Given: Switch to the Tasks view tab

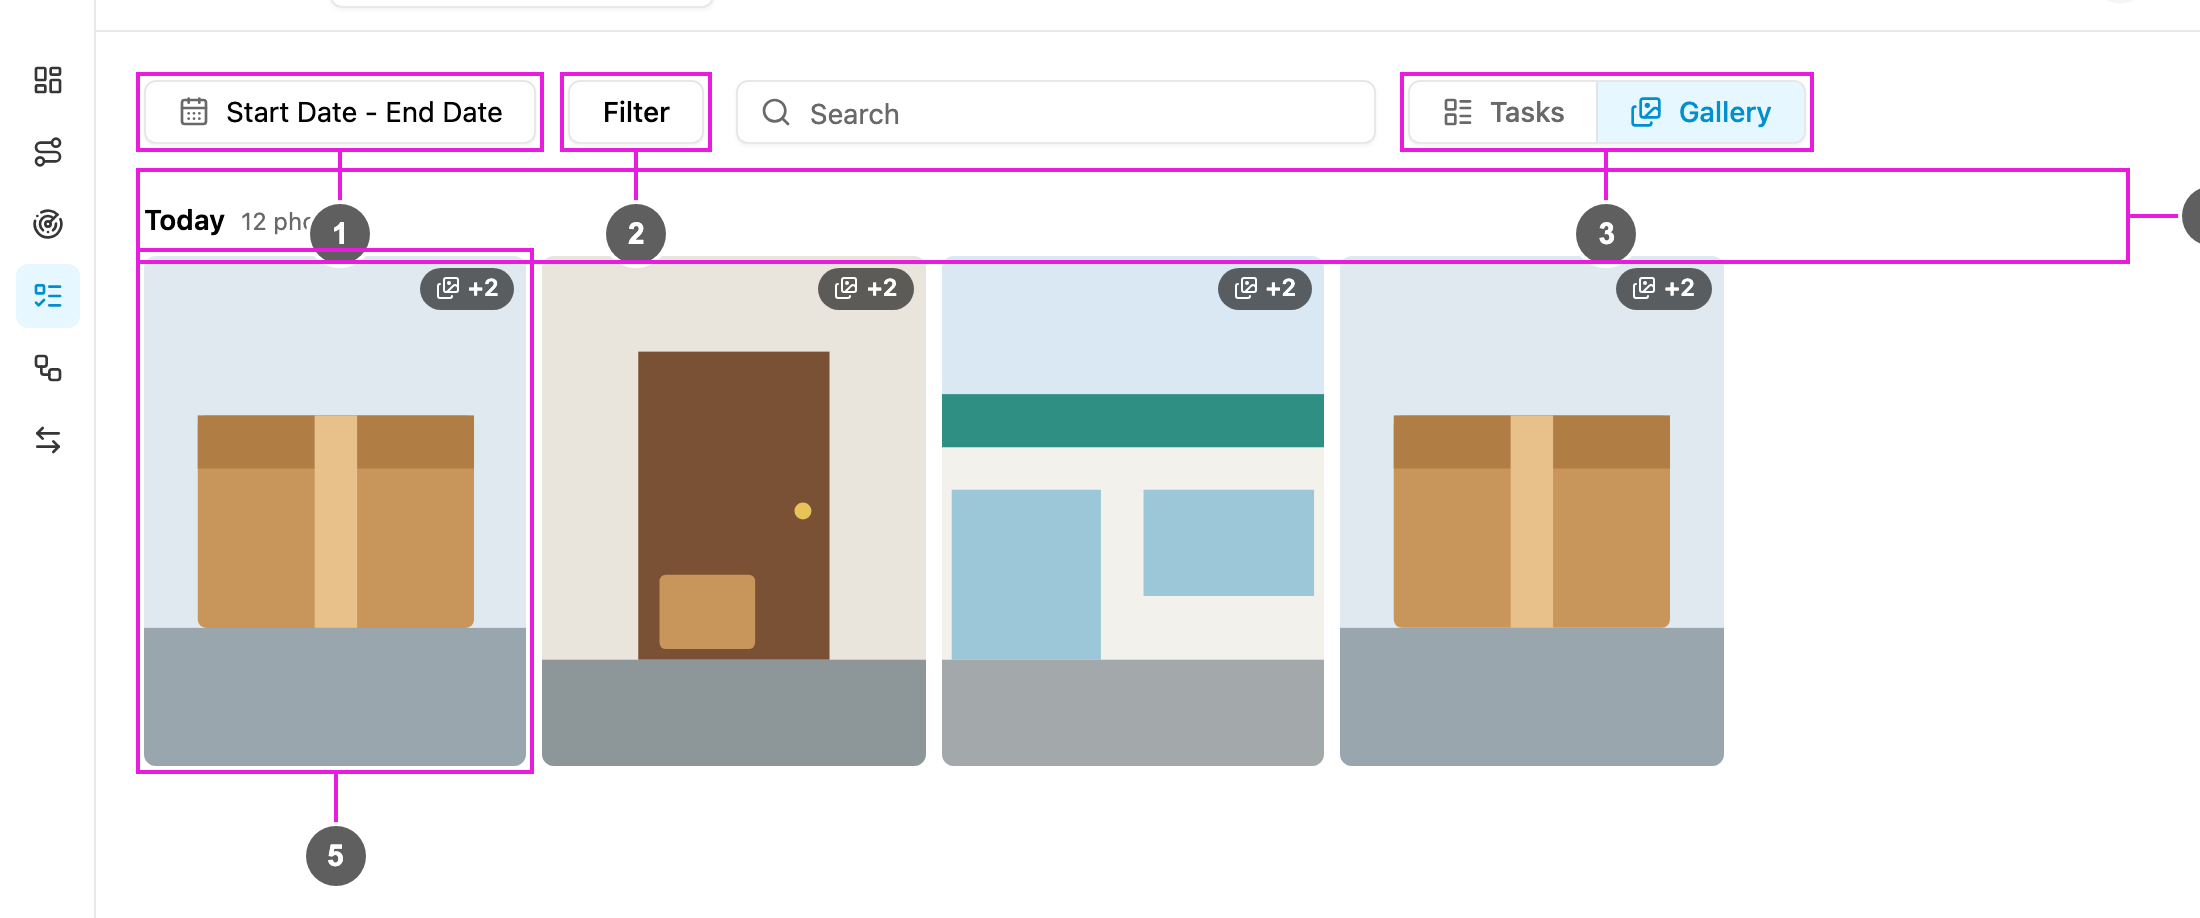Looking at the screenshot, I should [x=1503, y=112].
